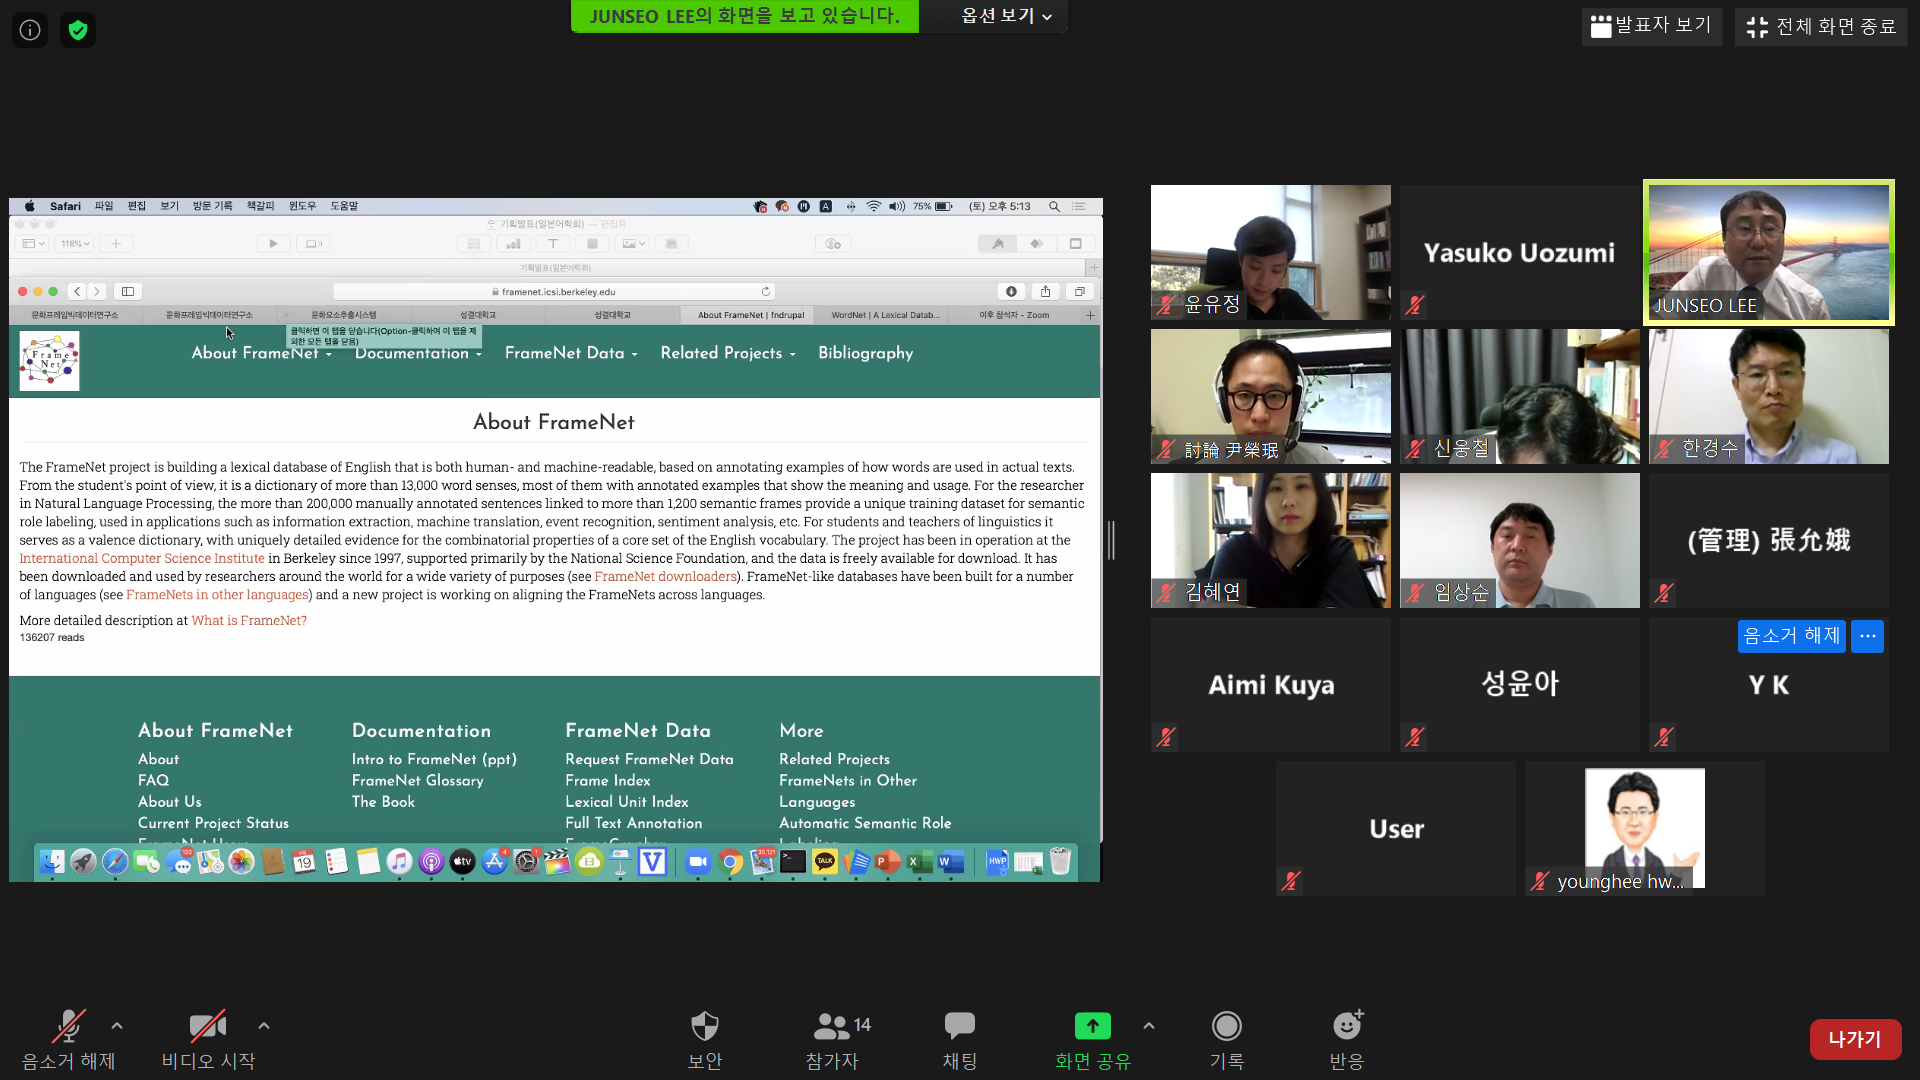Exit full screen mode button
1920x1080 pixels.
1821,26
